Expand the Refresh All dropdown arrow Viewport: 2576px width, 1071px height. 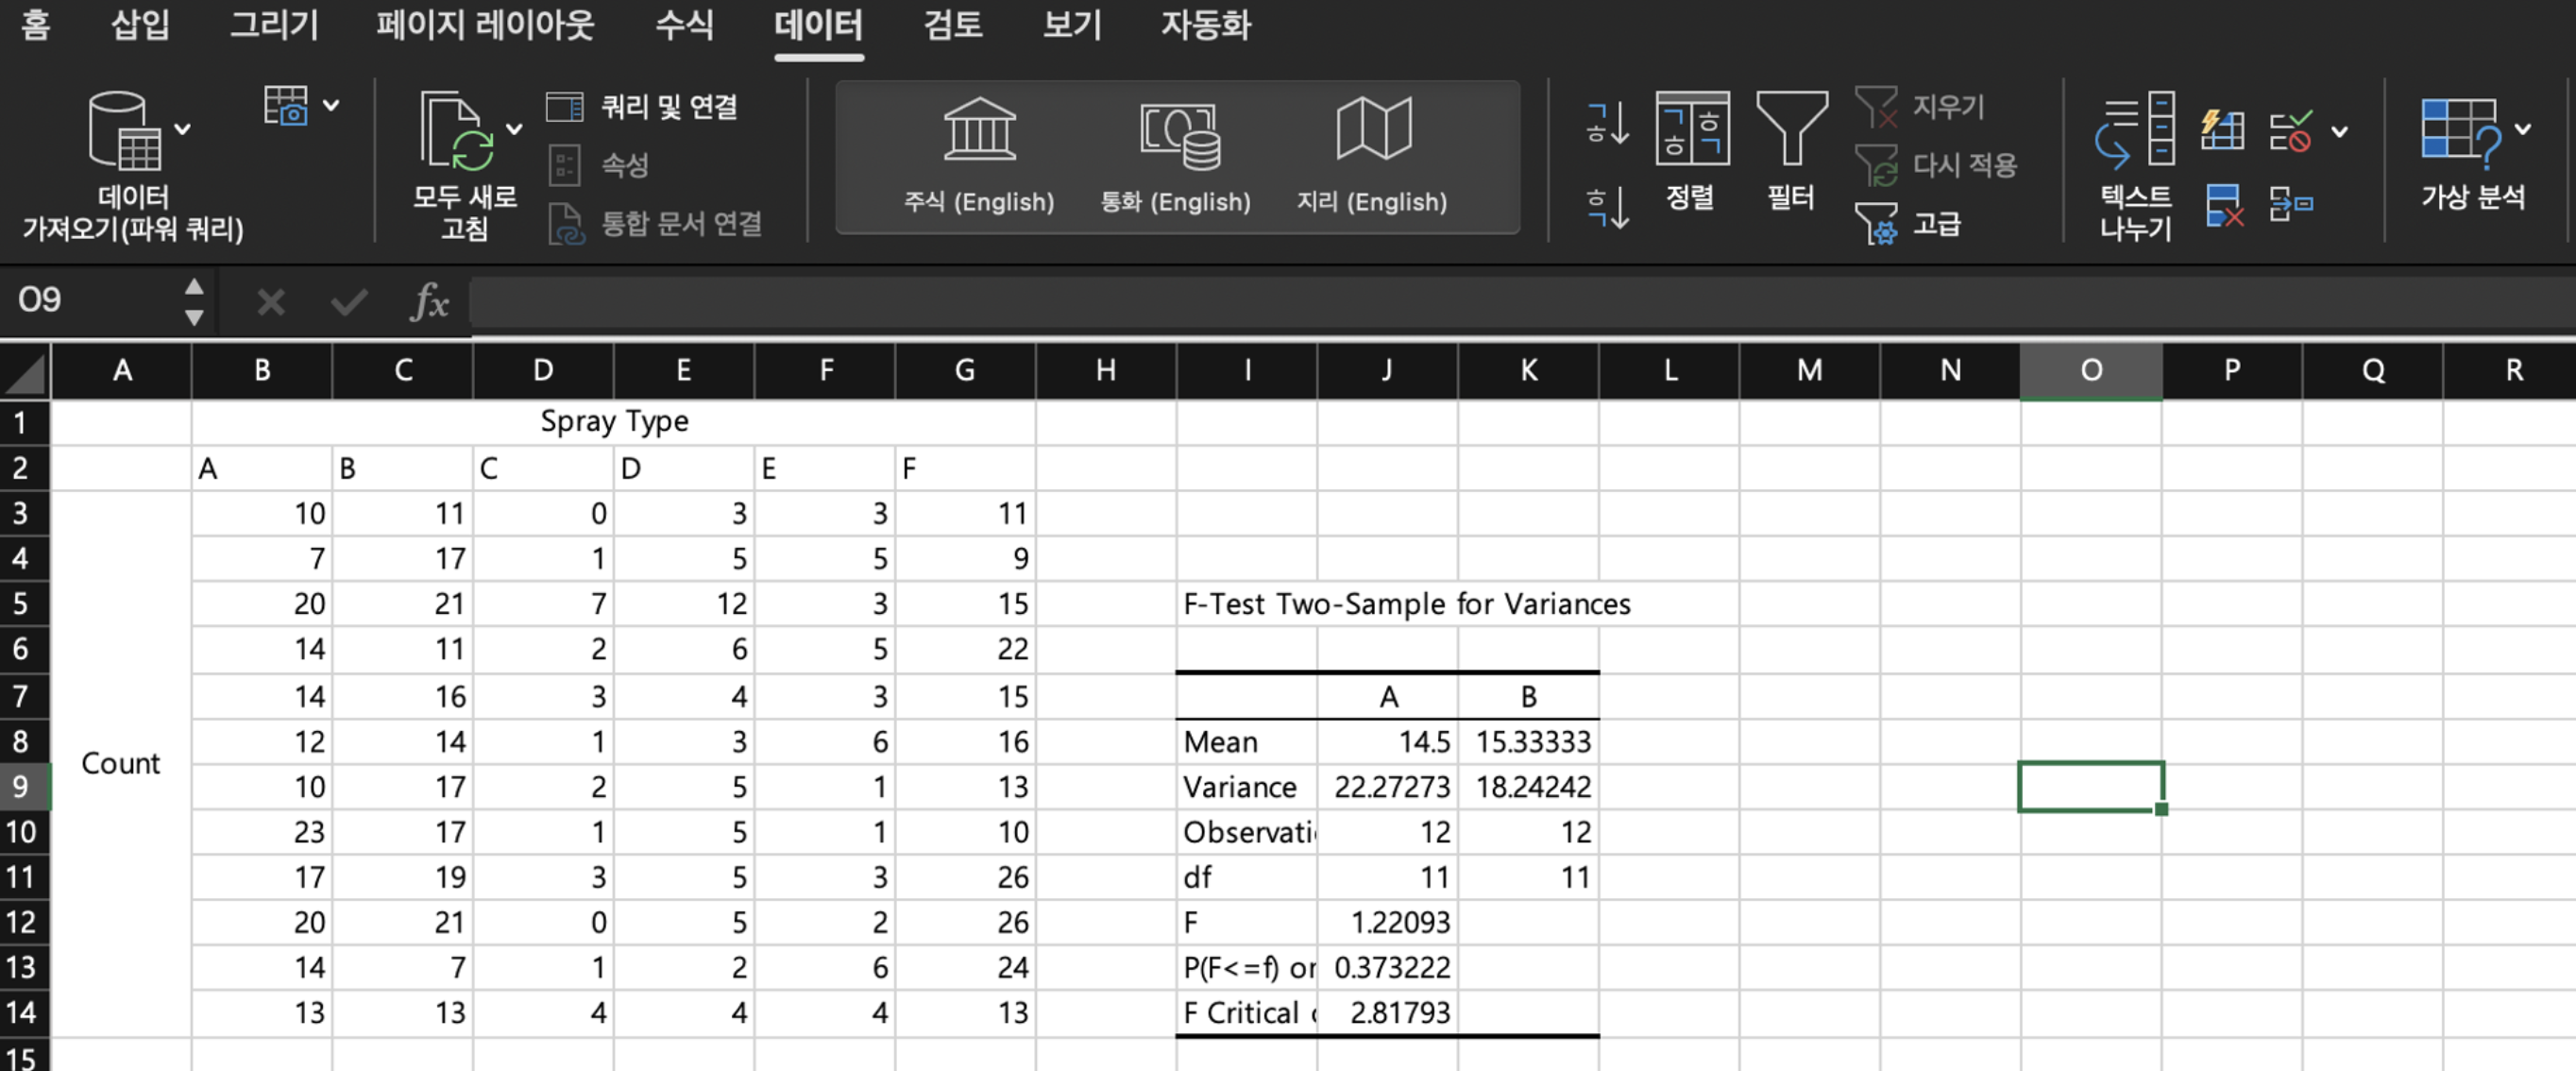[514, 129]
